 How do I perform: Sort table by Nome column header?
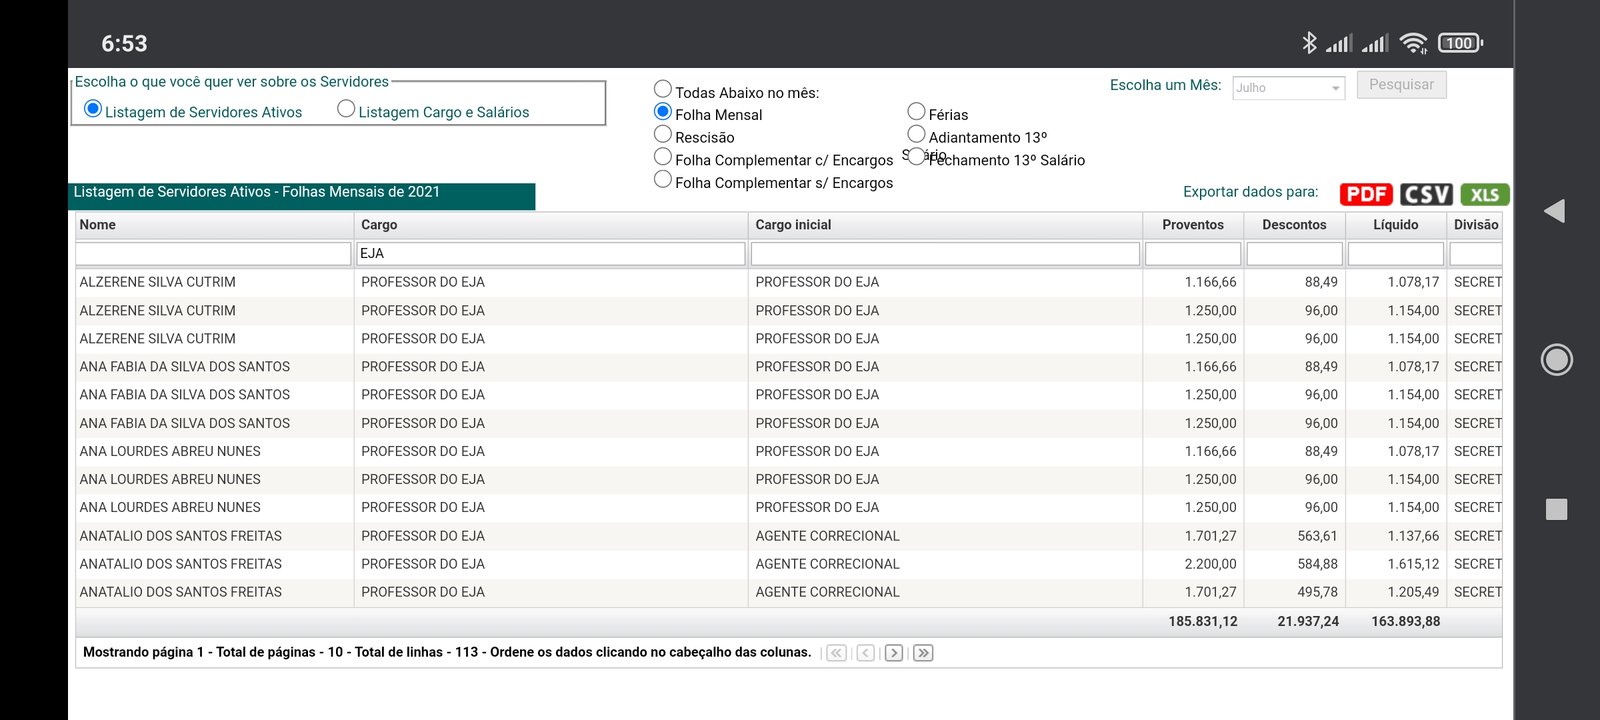pos(98,225)
